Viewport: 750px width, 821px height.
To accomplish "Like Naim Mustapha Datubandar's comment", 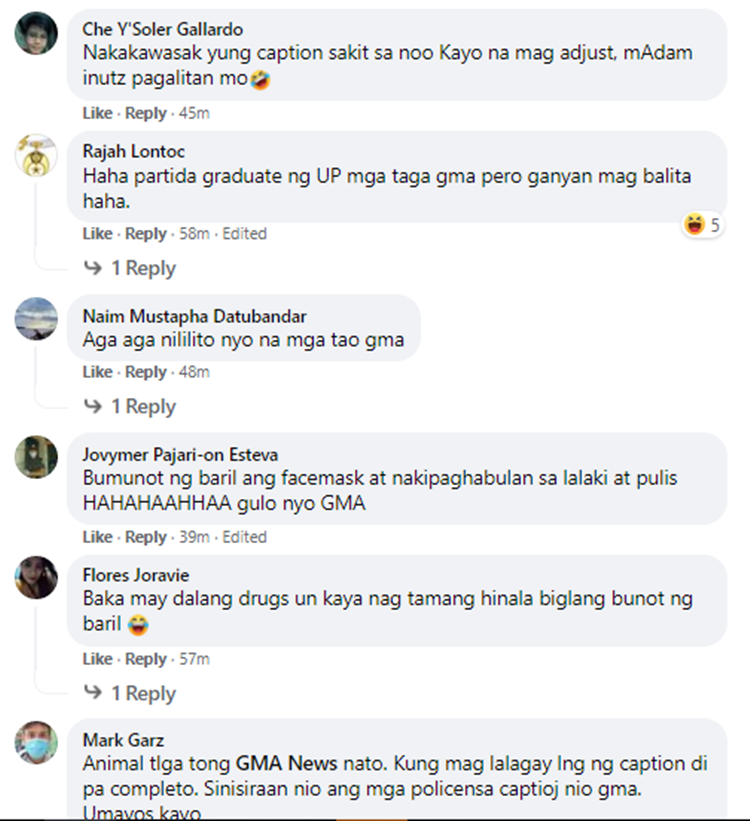I will click(x=97, y=372).
